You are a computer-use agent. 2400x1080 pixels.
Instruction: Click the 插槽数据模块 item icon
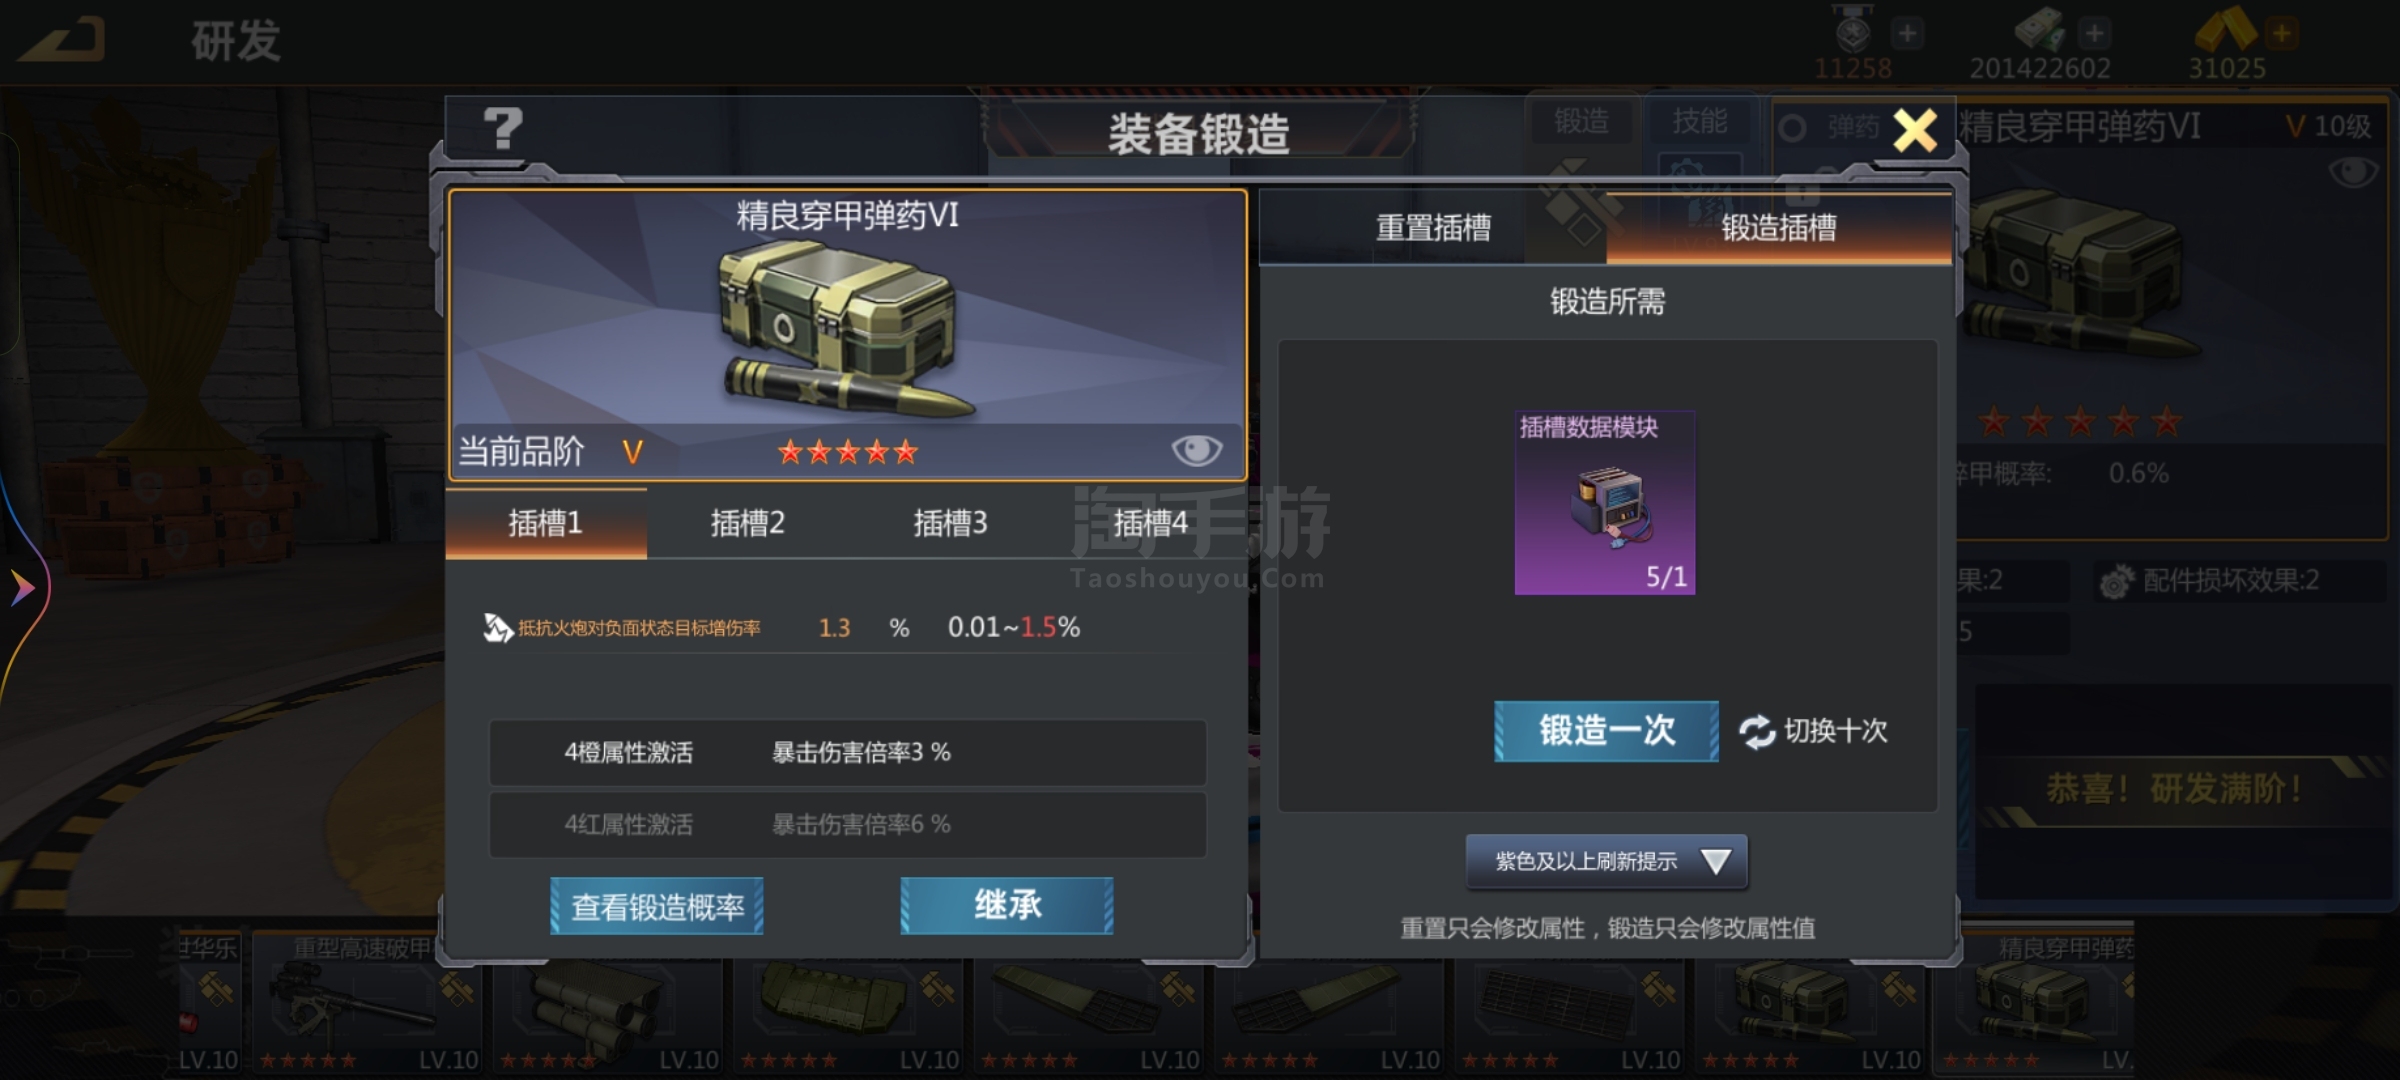[1605, 503]
